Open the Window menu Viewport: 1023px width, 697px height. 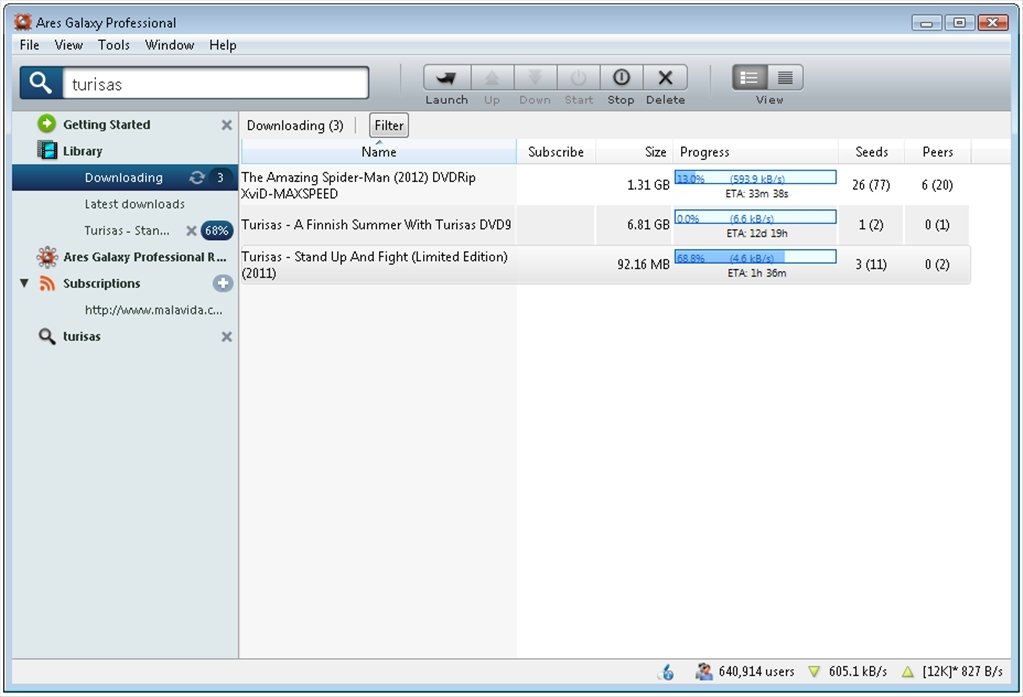[170, 45]
